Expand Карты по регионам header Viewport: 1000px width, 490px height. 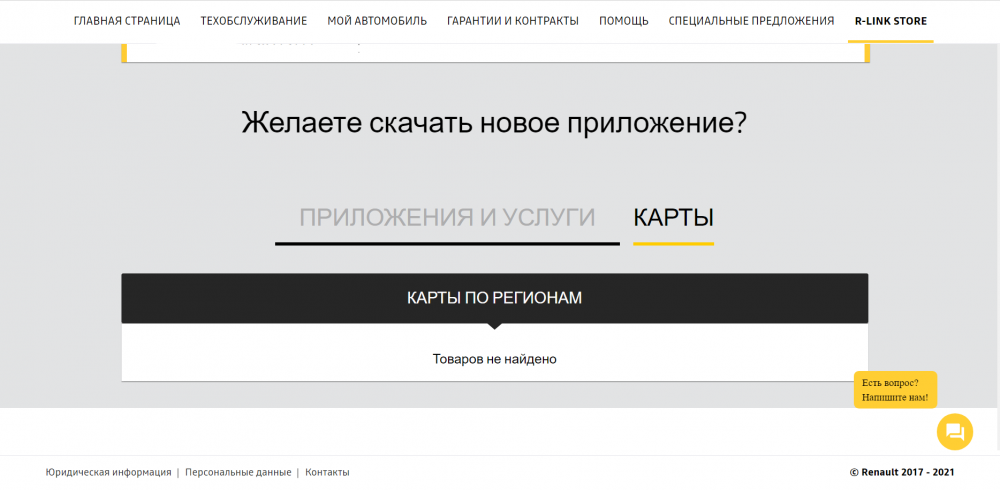tap(494, 298)
